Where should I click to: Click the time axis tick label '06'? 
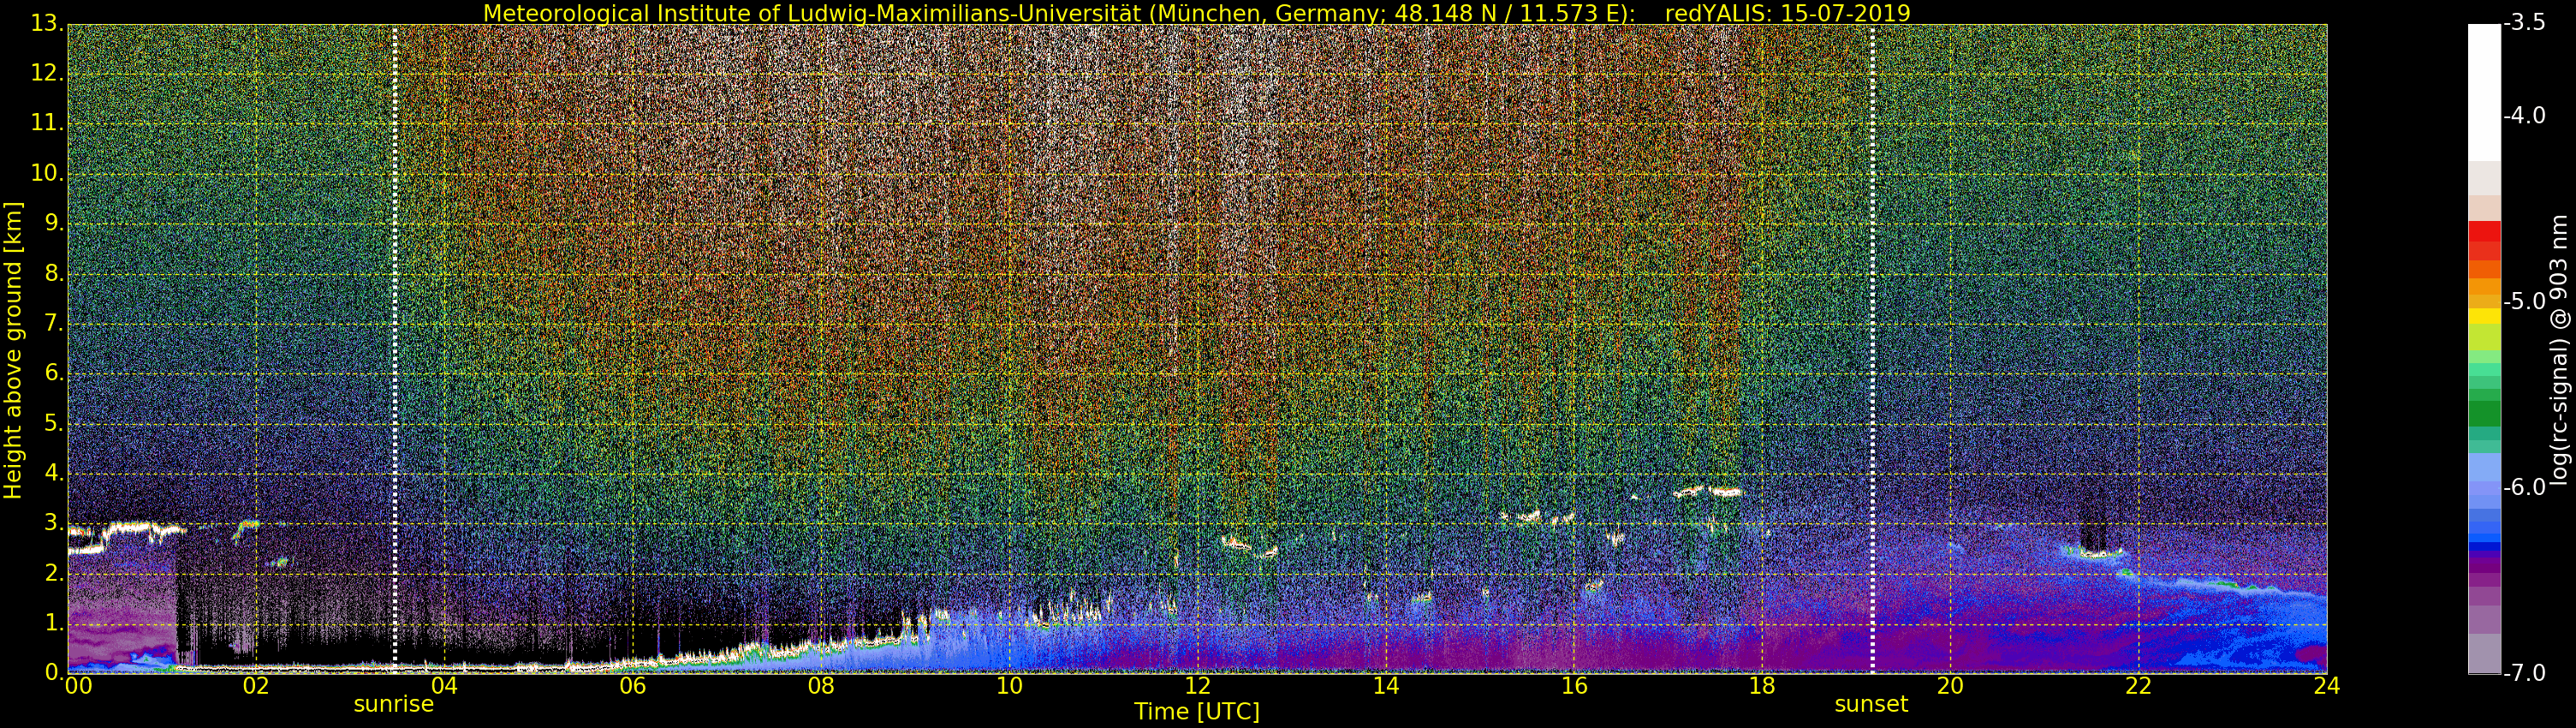[x=632, y=686]
